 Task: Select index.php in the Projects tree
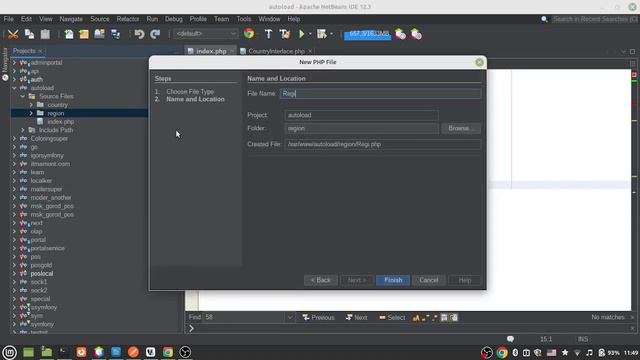click(60, 122)
